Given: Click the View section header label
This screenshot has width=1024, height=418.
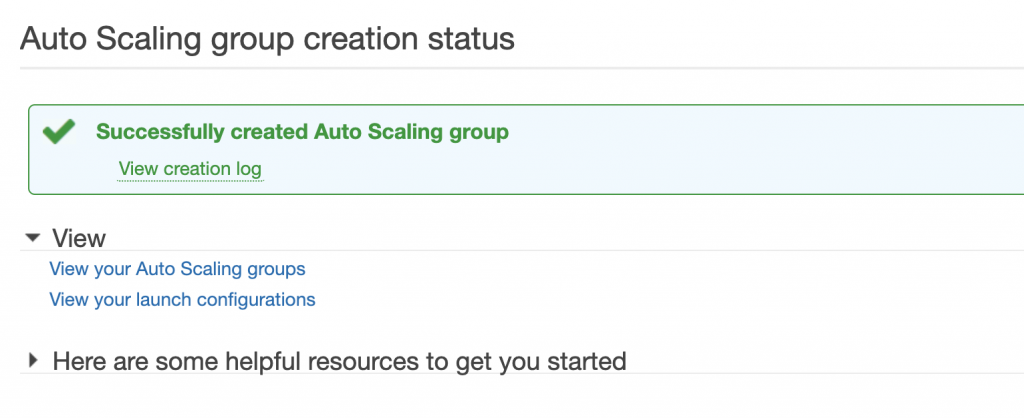Looking at the screenshot, I should click(x=78, y=238).
